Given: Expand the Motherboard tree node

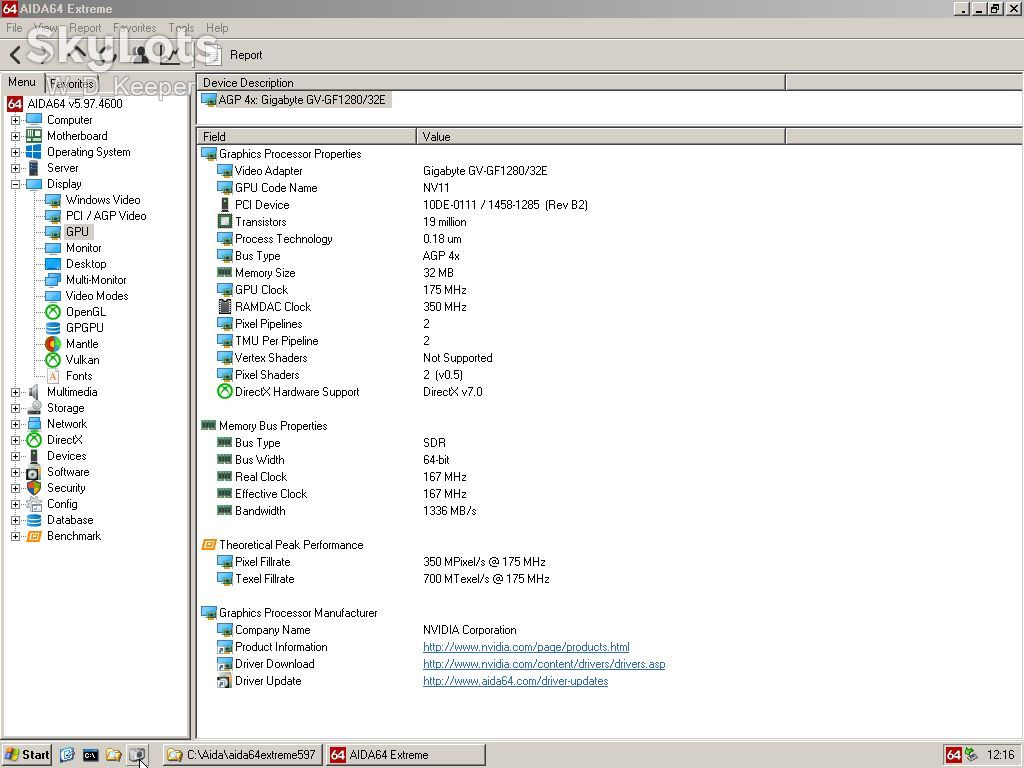Looking at the screenshot, I should [16, 136].
